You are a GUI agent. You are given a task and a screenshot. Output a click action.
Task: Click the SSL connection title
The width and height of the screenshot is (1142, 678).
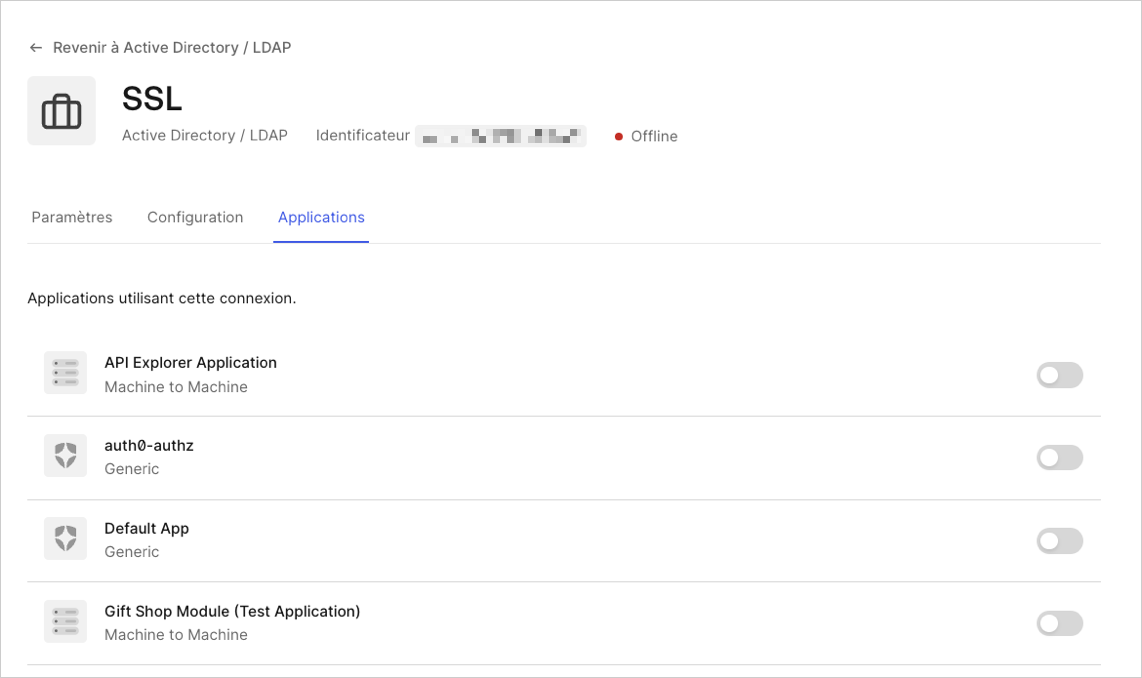click(x=151, y=99)
